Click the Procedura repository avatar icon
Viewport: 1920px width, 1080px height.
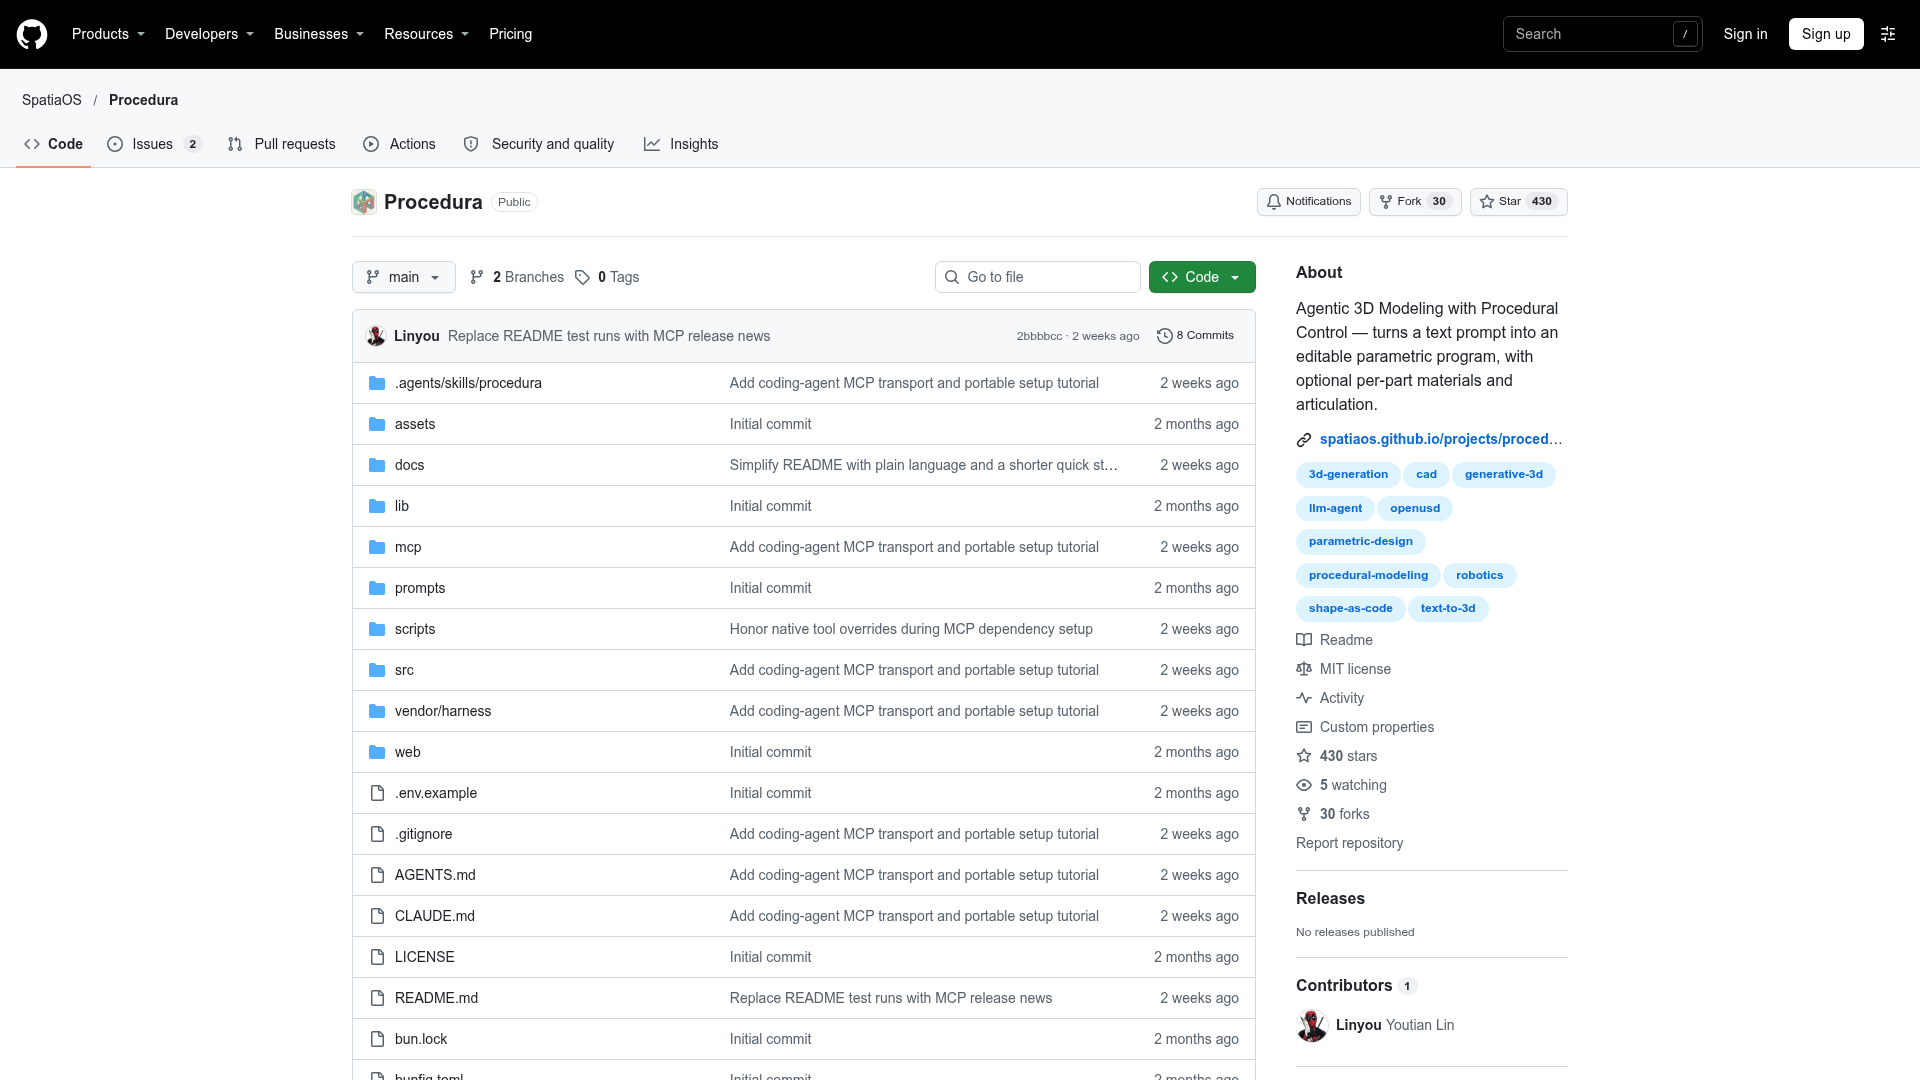coord(364,202)
